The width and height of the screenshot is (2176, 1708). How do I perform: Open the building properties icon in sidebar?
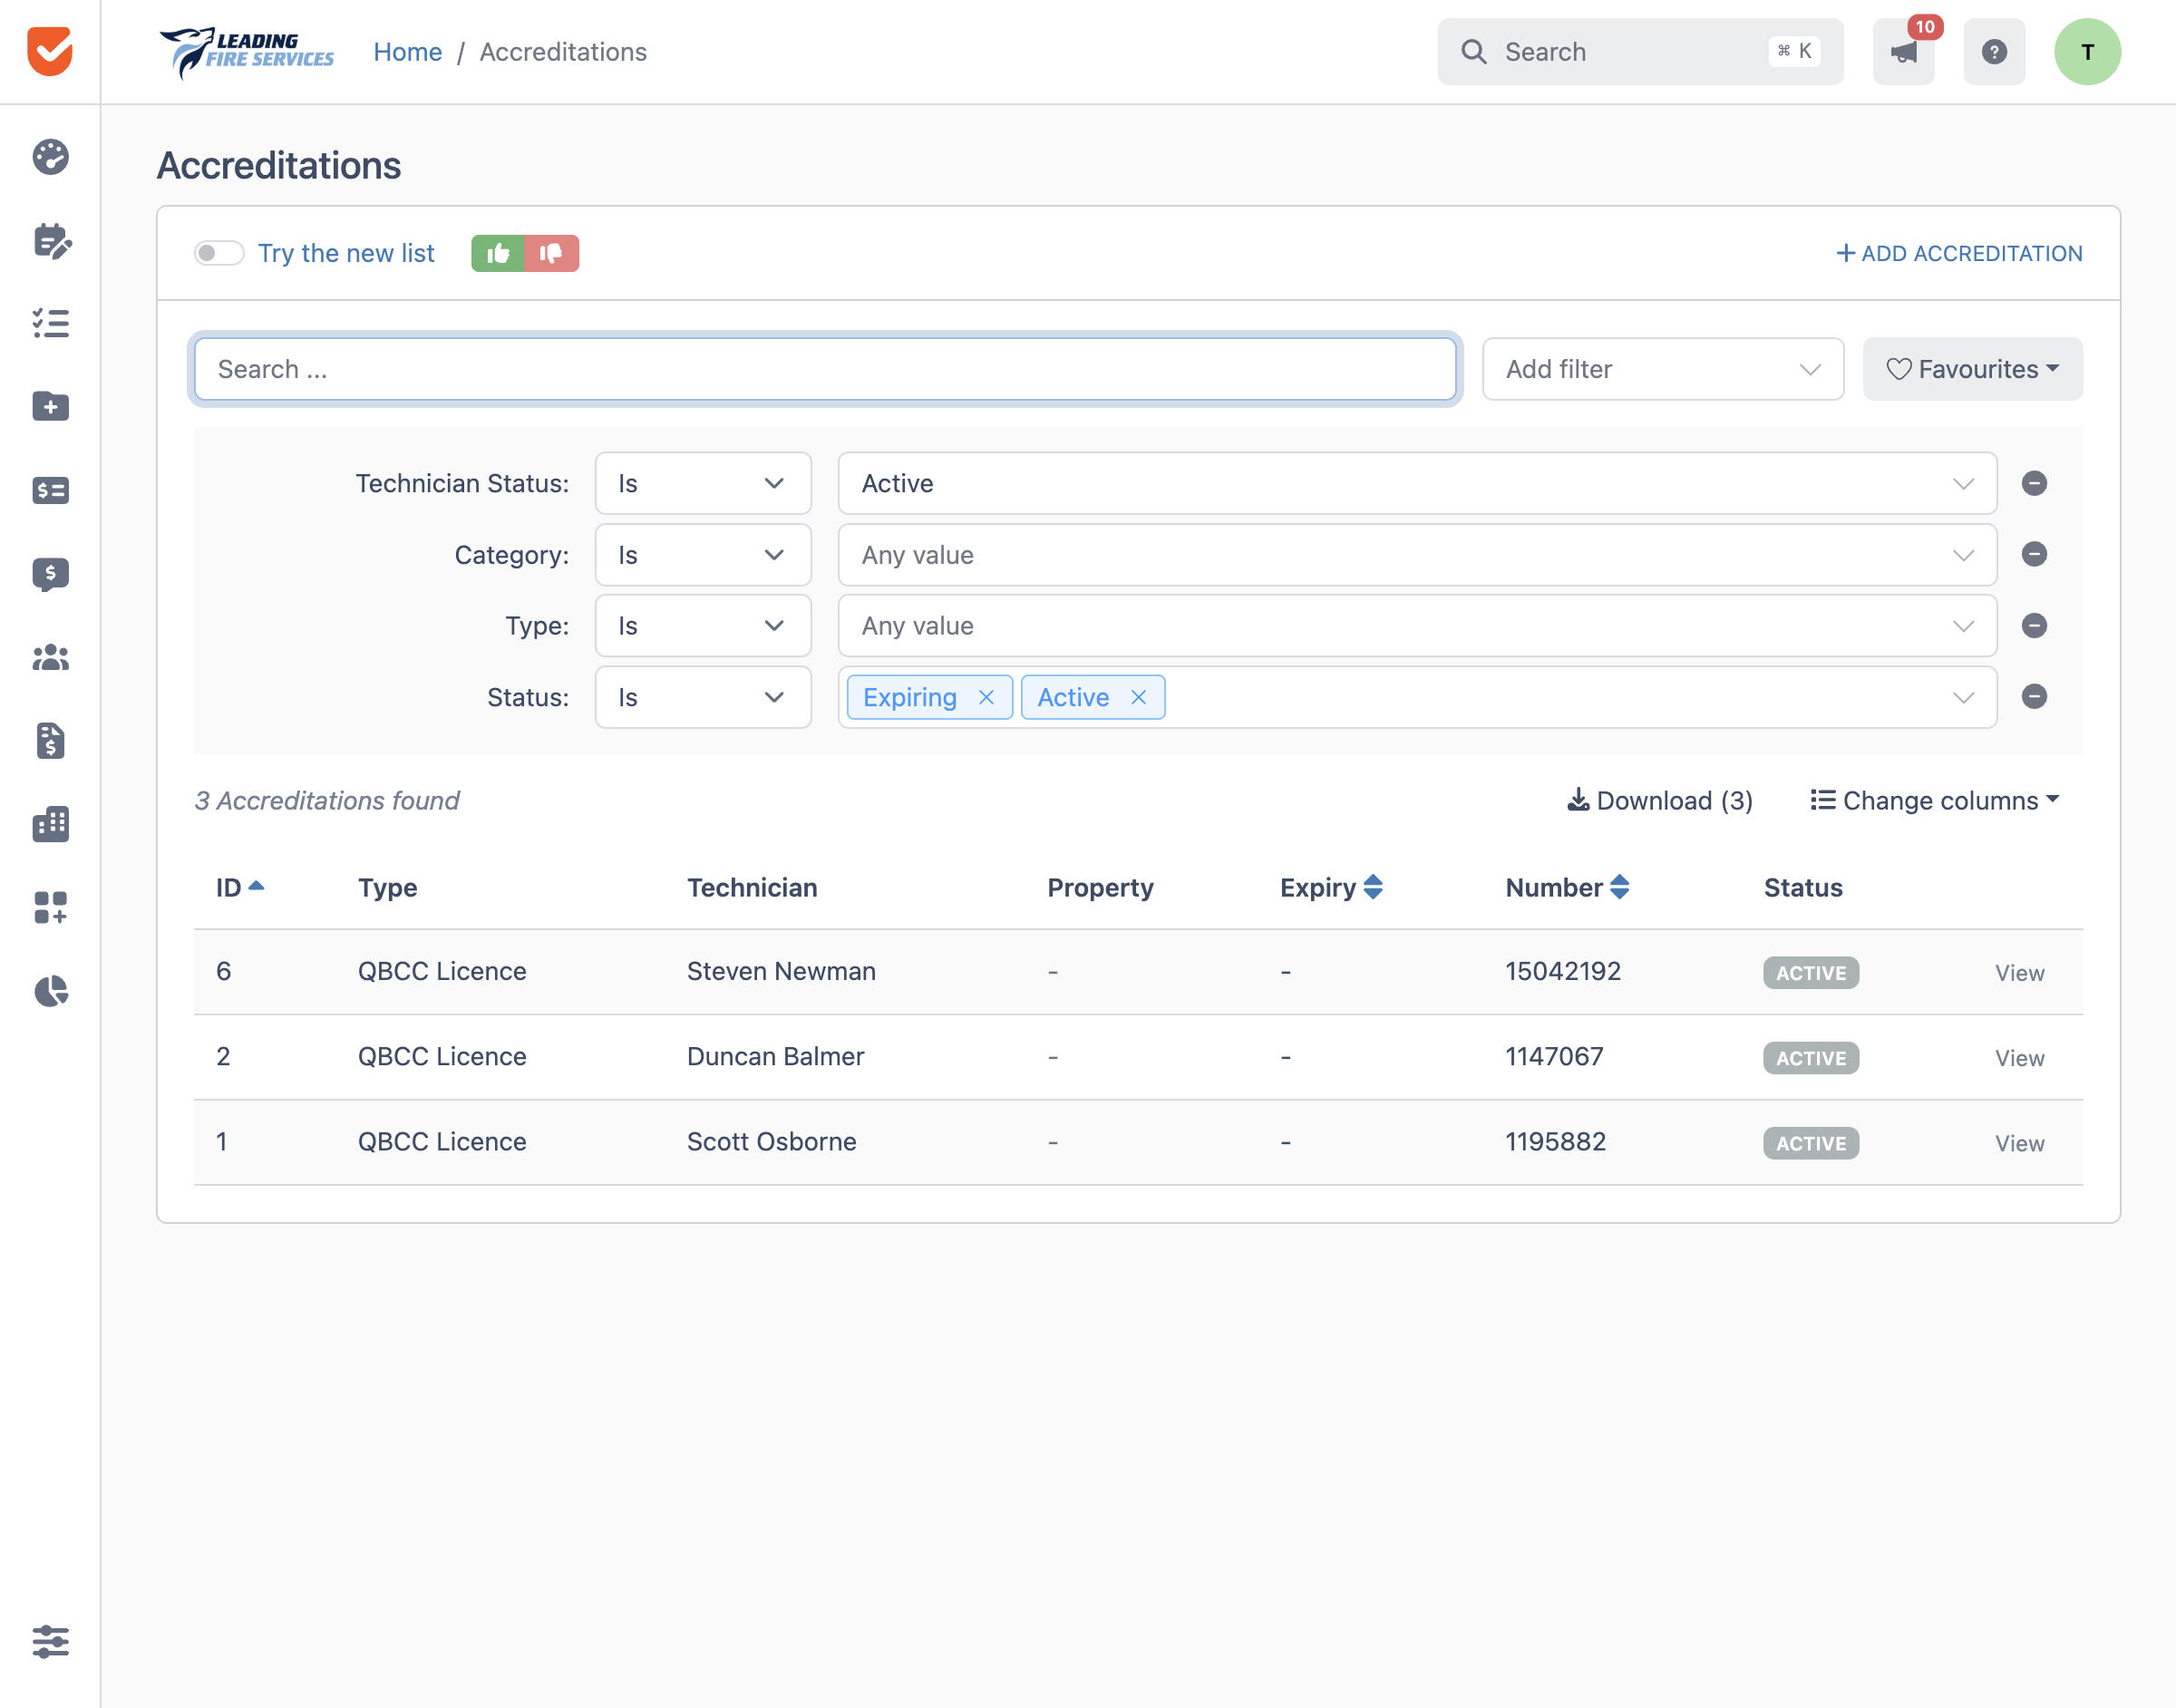50,824
